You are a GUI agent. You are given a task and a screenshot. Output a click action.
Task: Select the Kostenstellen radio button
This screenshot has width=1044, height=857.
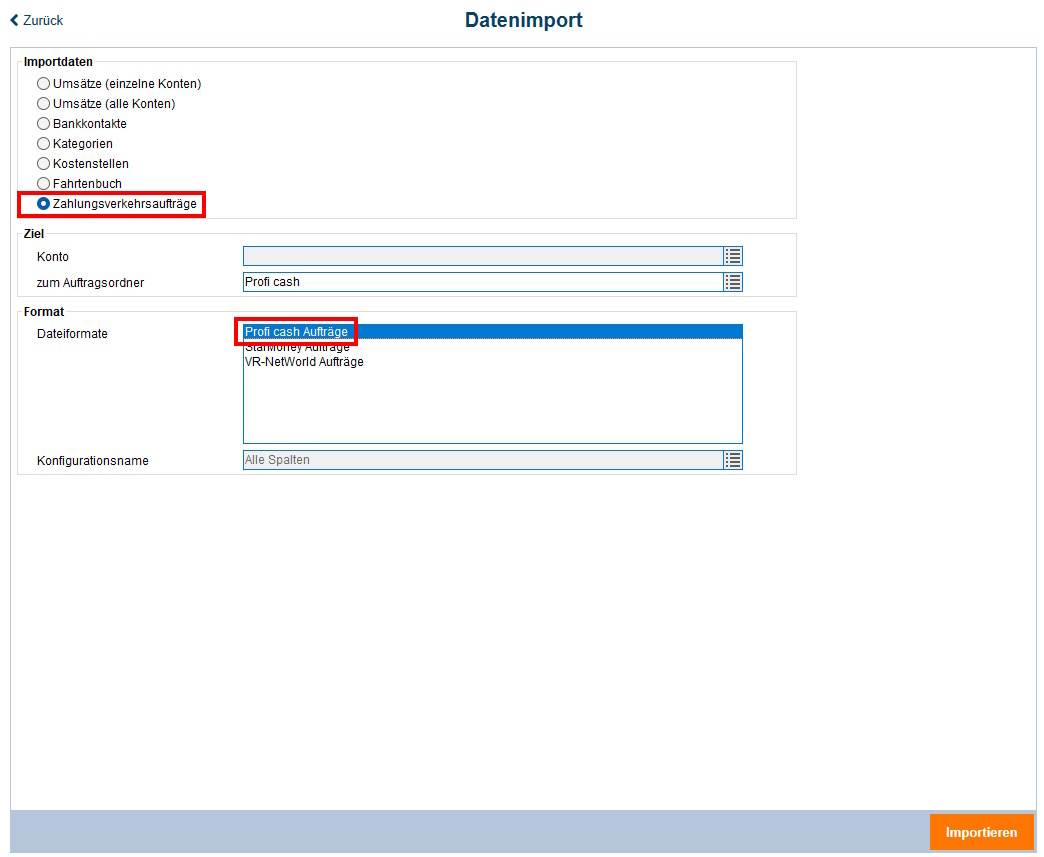pos(43,163)
